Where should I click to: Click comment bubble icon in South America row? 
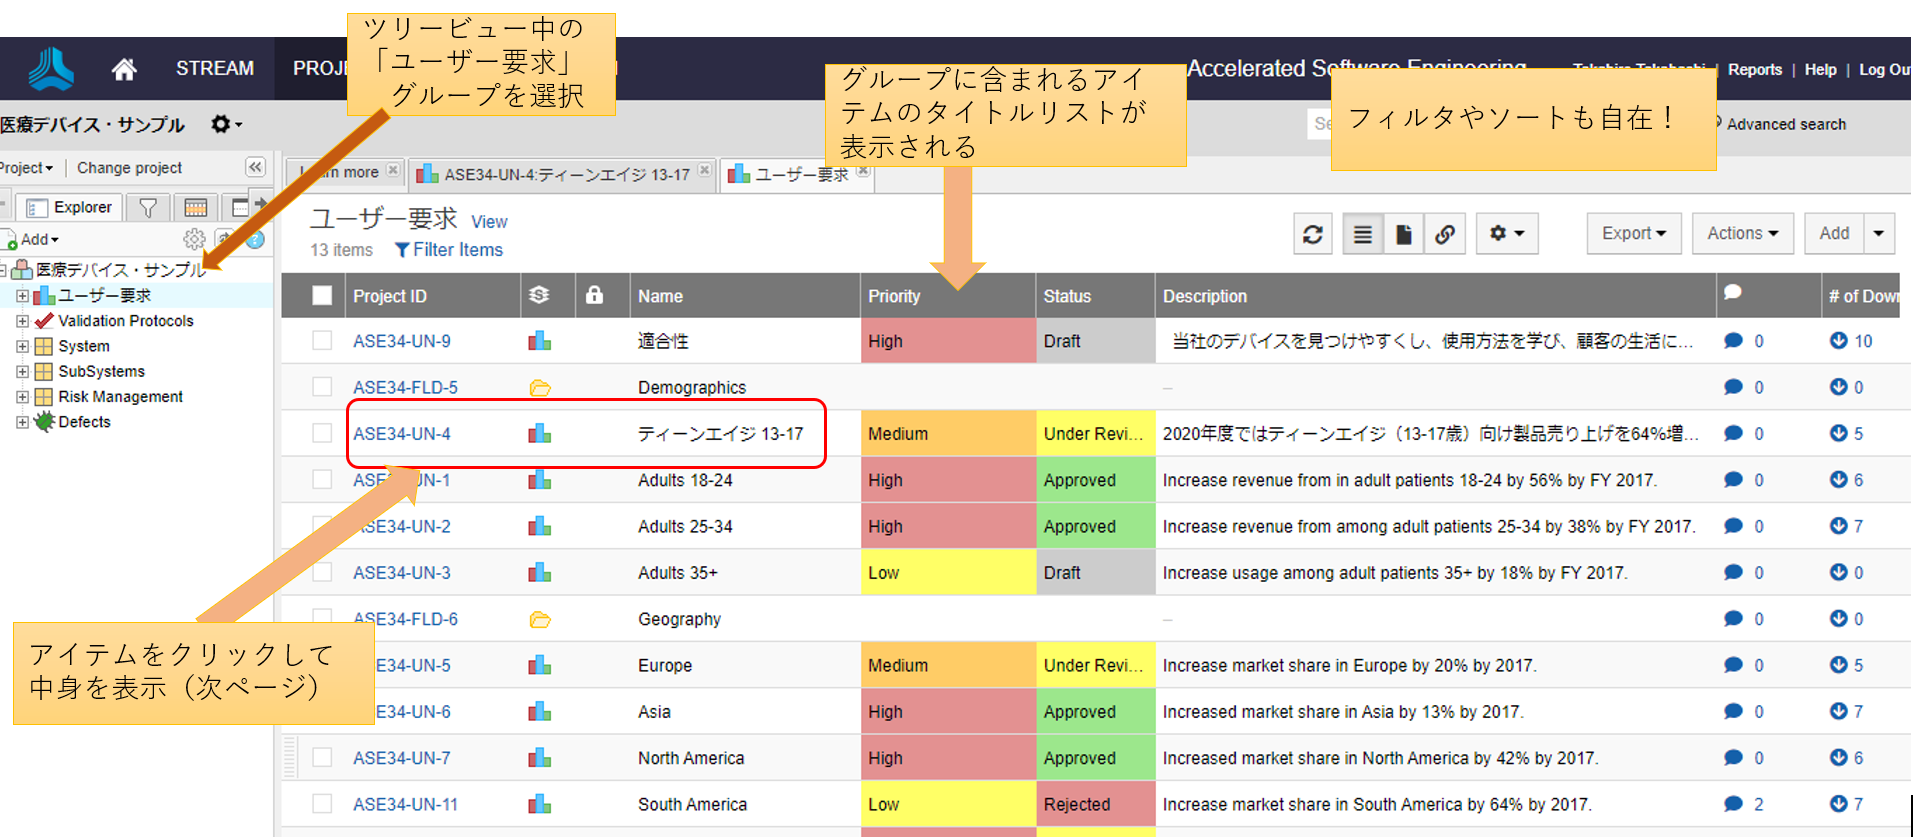1733,804
